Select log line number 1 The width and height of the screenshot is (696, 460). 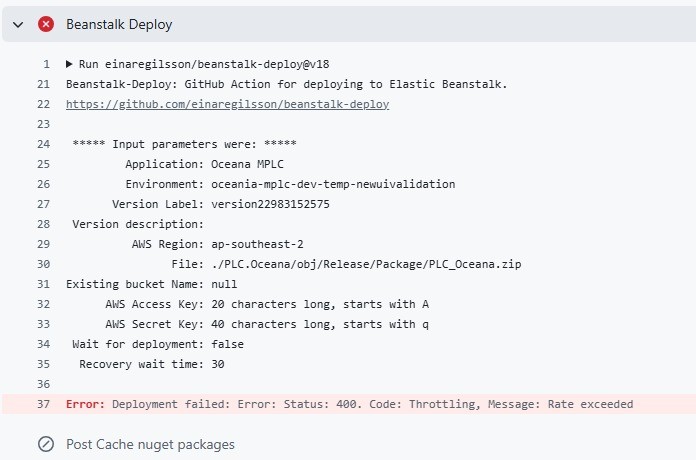click(x=47, y=64)
